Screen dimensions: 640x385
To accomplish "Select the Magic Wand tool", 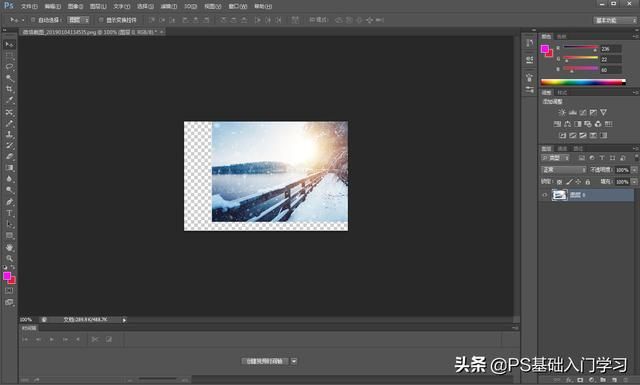I will pyautogui.click(x=9, y=78).
